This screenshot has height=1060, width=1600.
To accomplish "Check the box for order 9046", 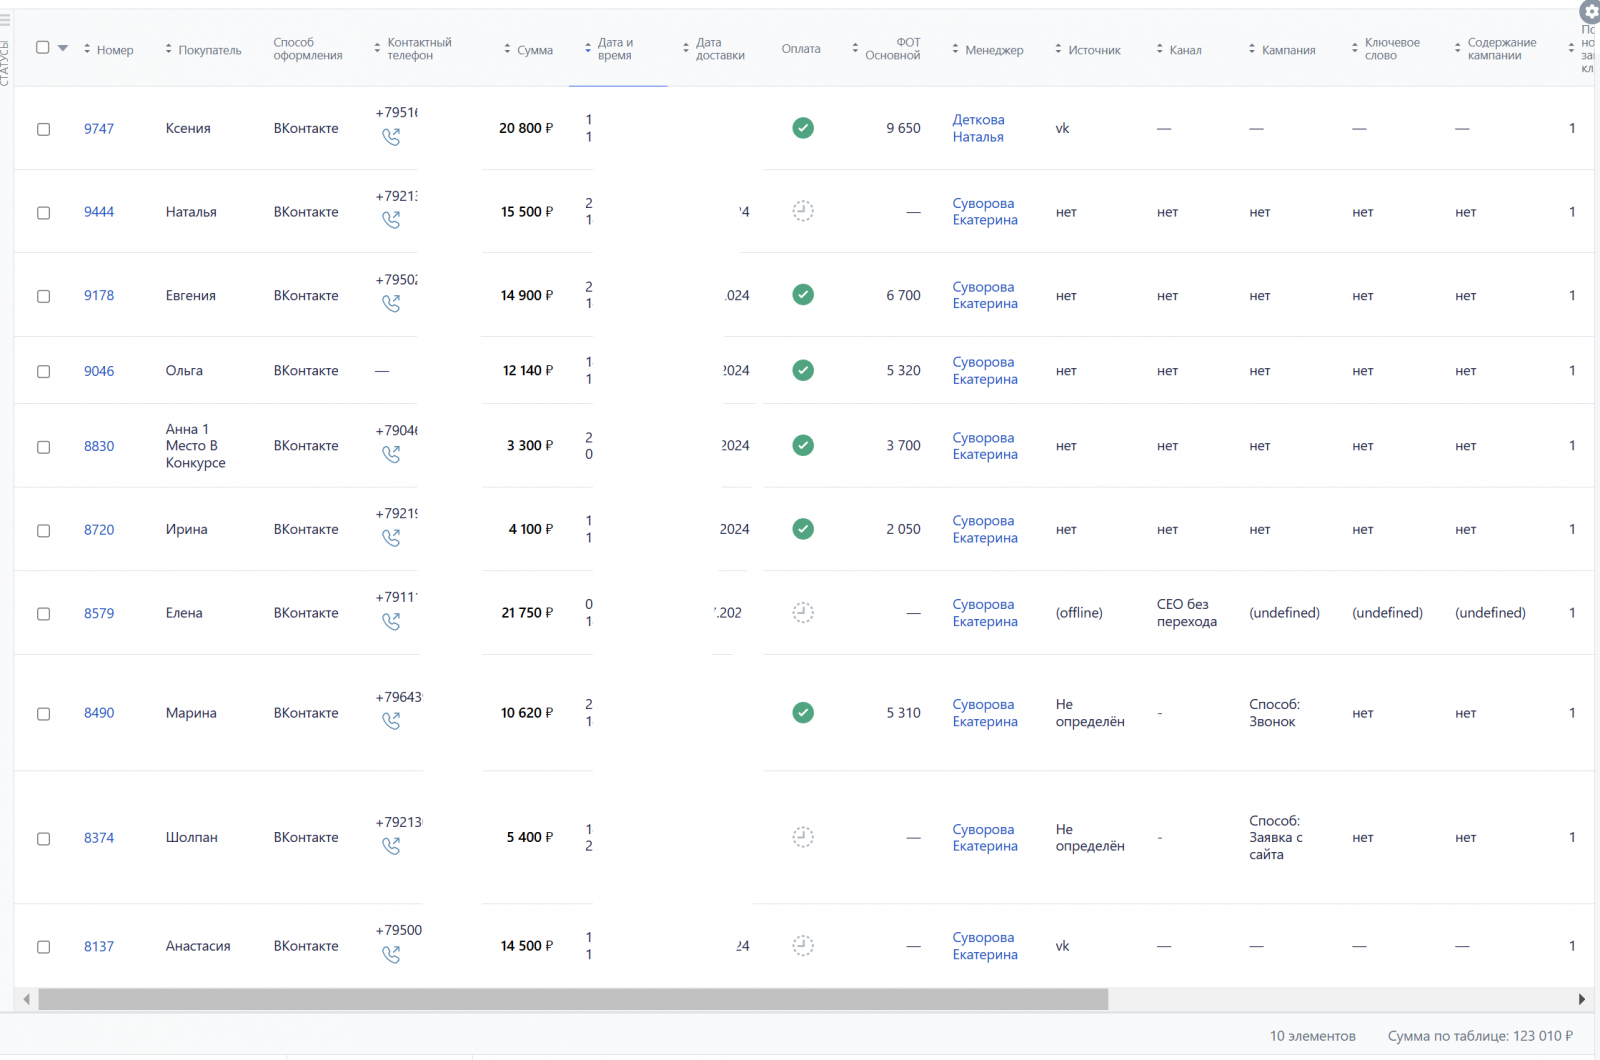I will click(x=44, y=371).
